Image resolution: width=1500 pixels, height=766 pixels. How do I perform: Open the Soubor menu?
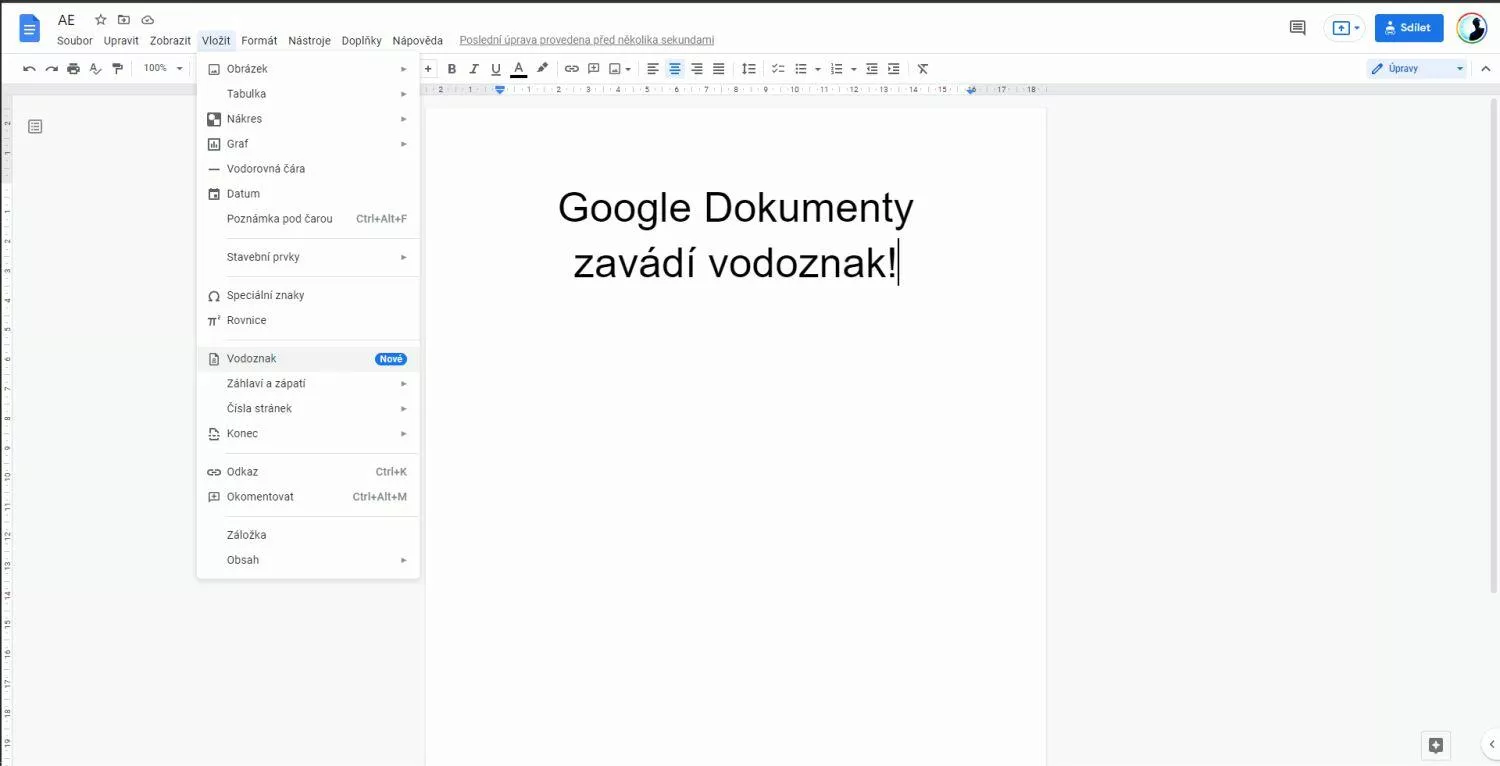click(75, 41)
